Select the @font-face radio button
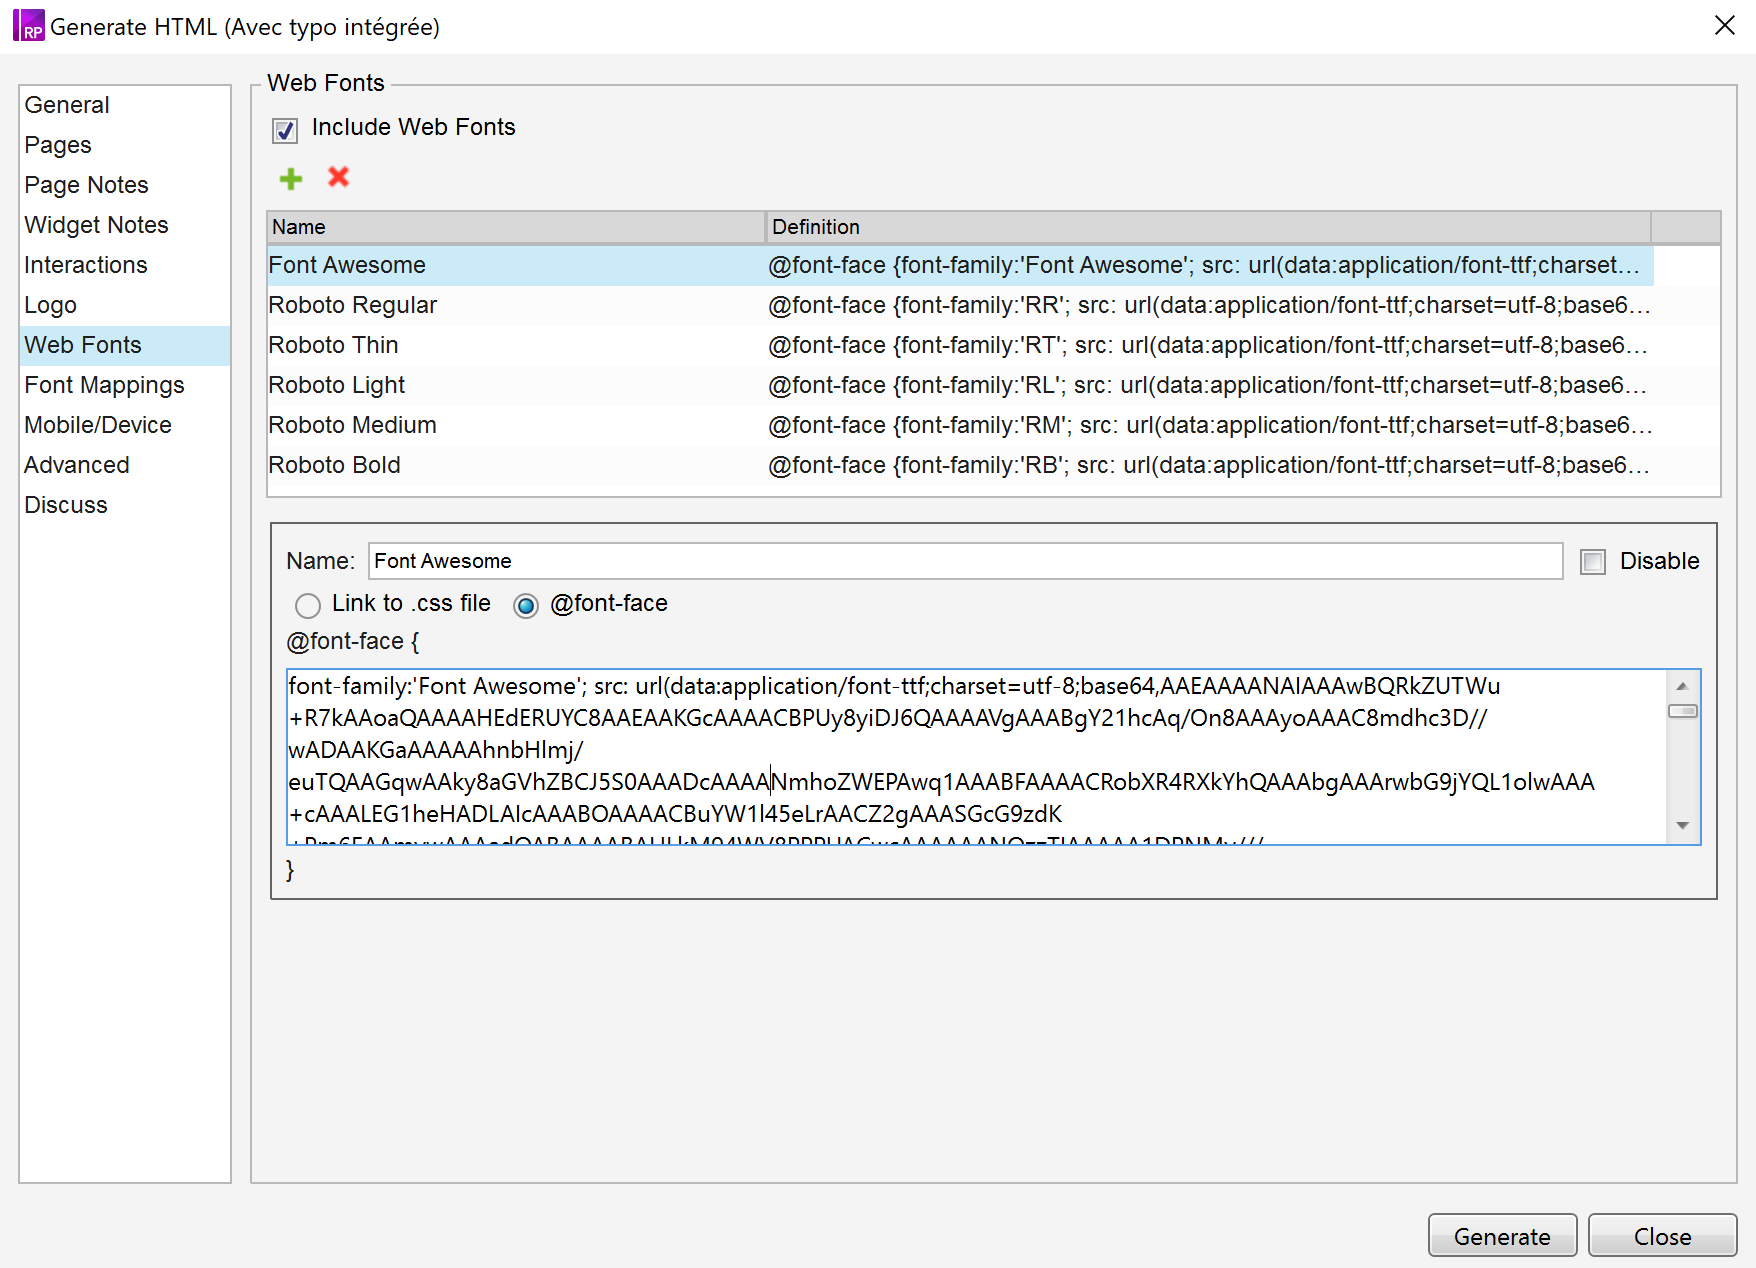Image resolution: width=1756 pixels, height=1268 pixels. coord(526,605)
